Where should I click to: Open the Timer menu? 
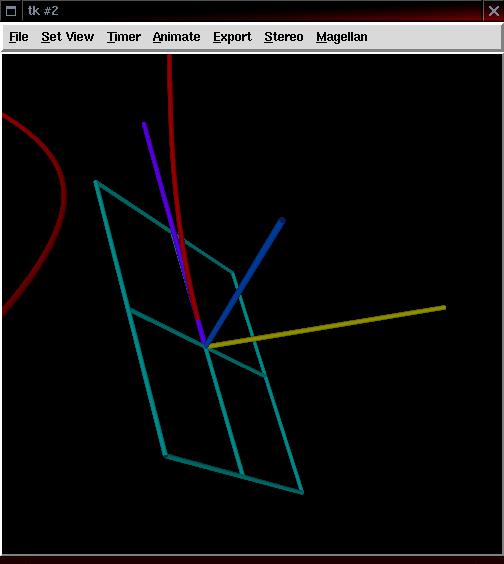click(x=123, y=37)
